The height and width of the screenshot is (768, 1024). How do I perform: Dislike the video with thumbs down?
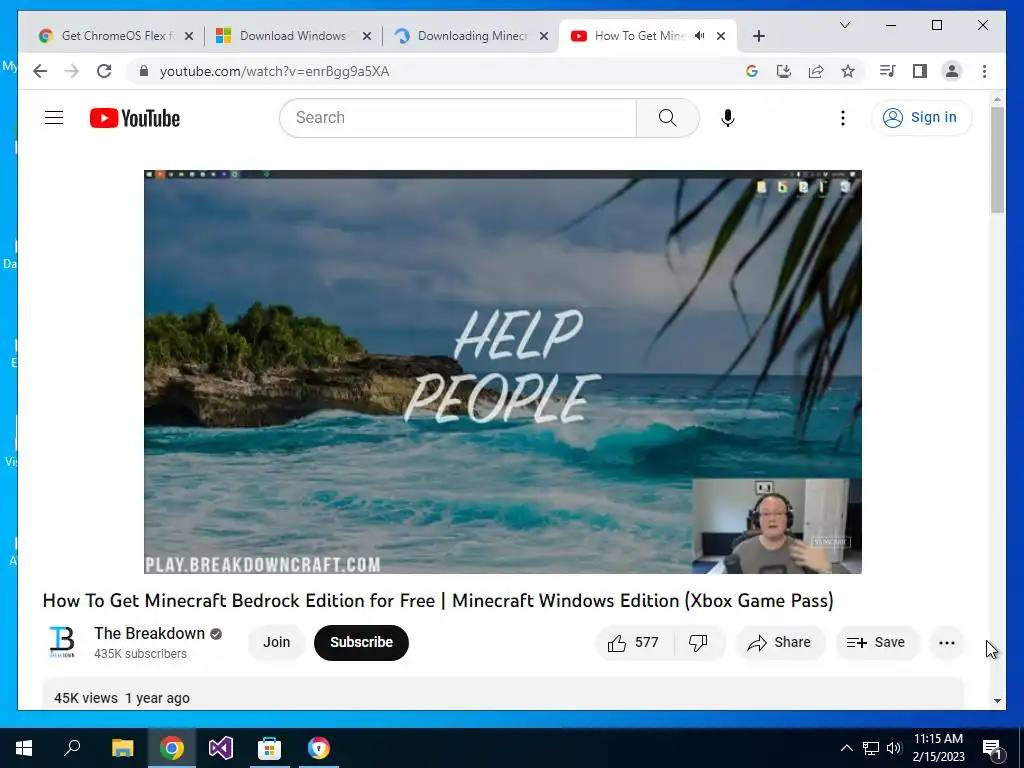click(698, 643)
